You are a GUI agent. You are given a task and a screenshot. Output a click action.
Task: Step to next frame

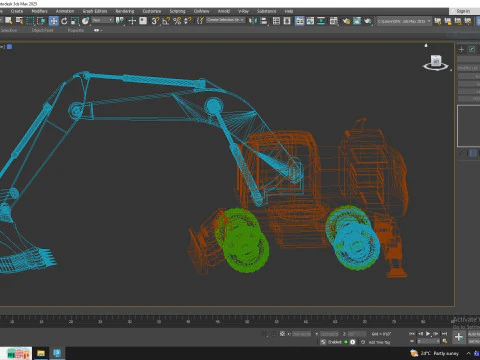pyautogui.click(x=436, y=333)
